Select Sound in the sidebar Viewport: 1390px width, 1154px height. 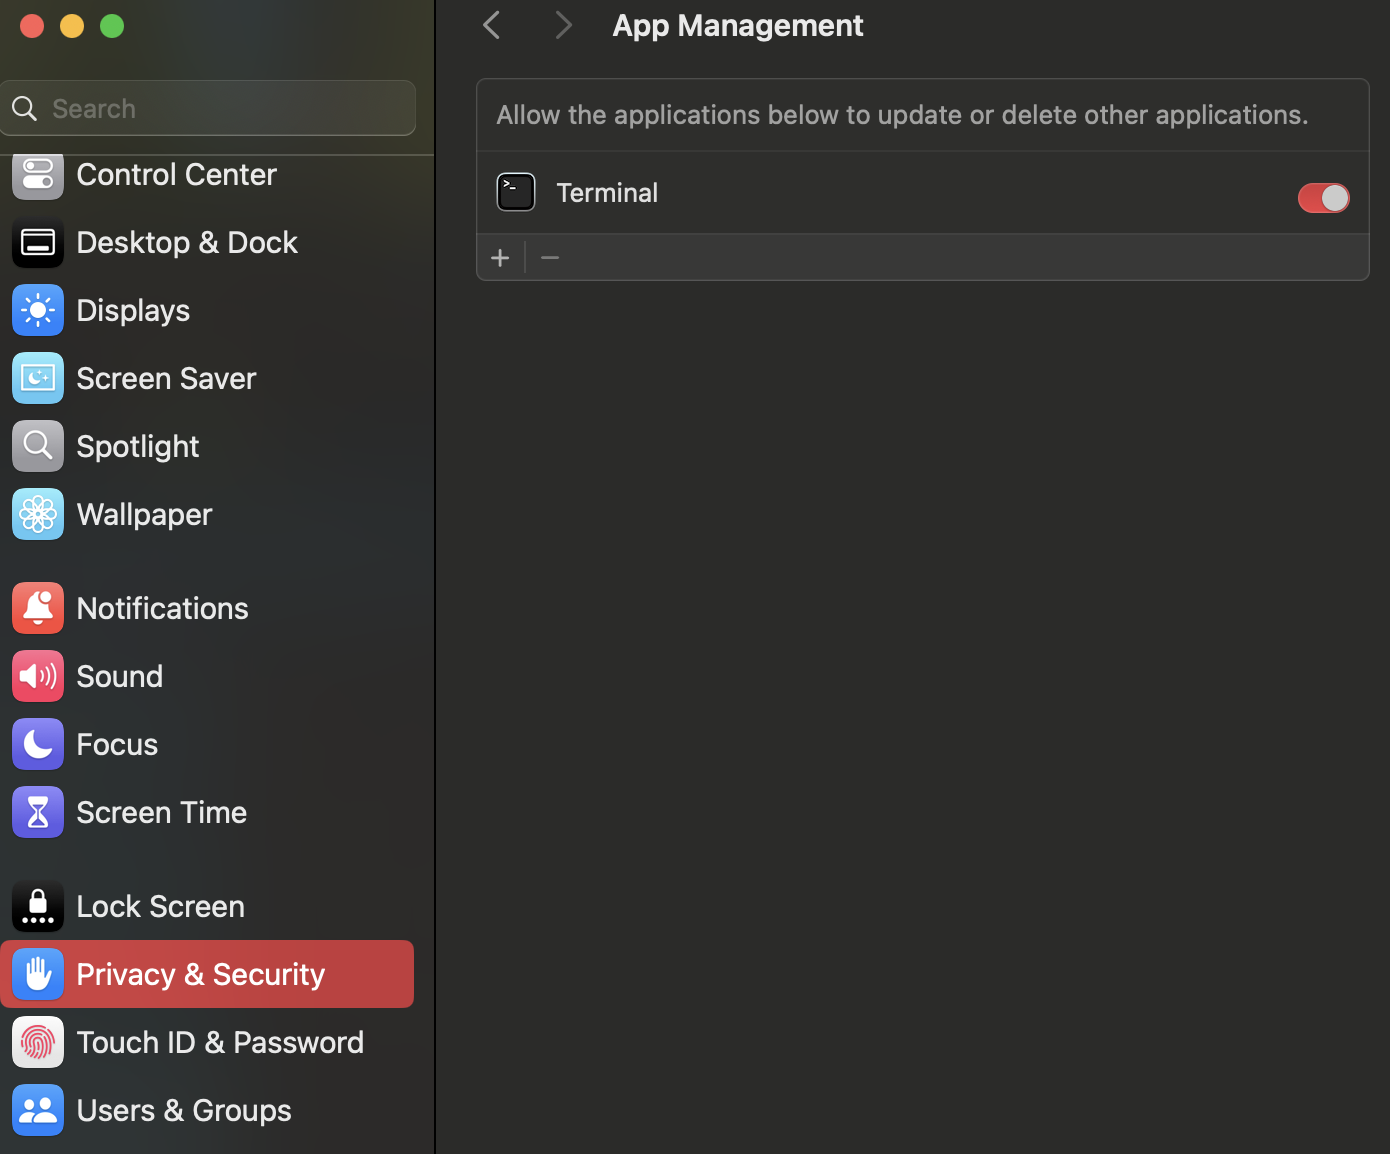click(207, 677)
